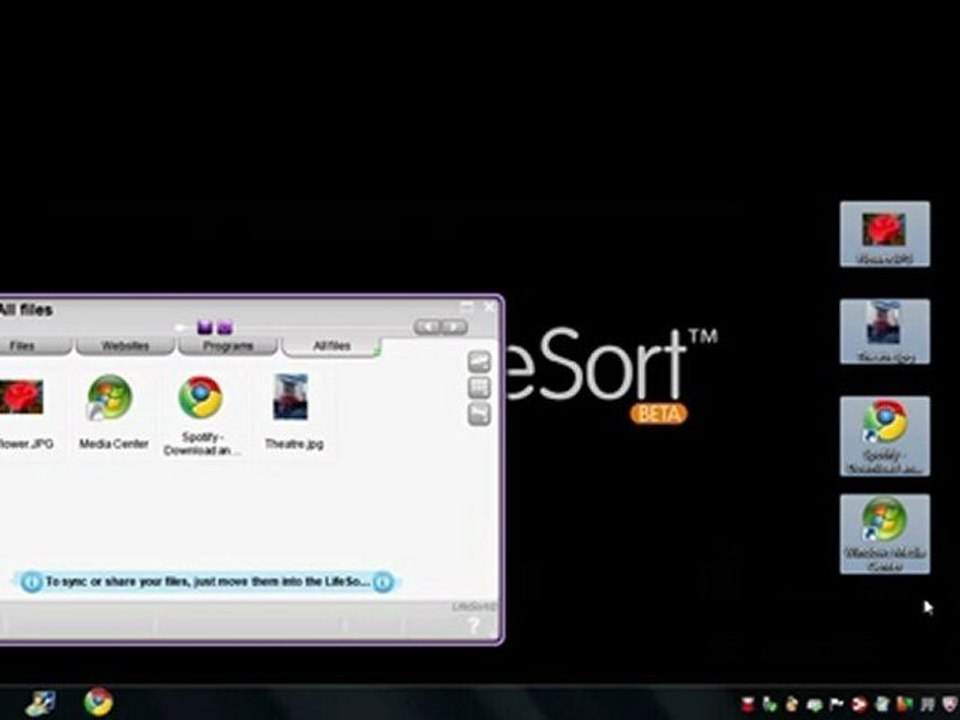This screenshot has height=720, width=960.
Task: Select flower.JPG thumbnail in LifeSort window
Action: point(23,413)
